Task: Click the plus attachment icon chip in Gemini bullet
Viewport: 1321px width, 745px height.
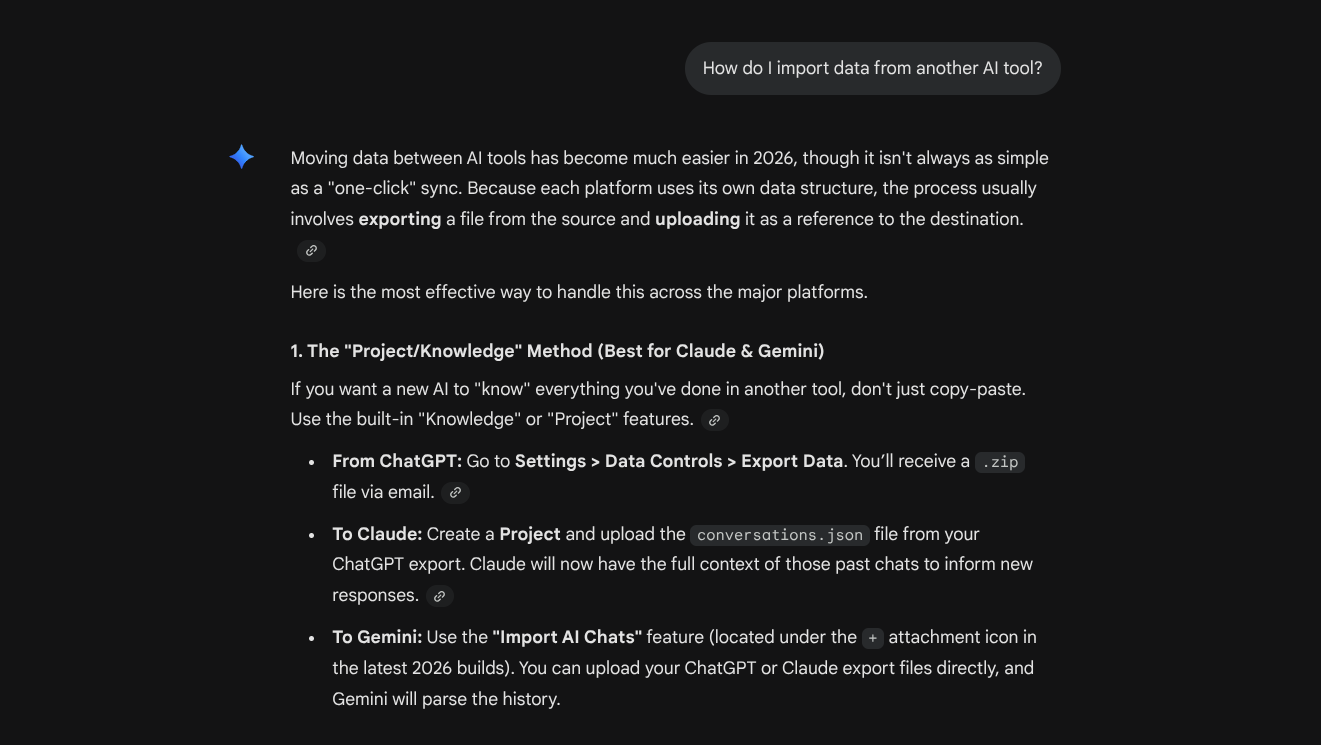Action: tap(872, 638)
